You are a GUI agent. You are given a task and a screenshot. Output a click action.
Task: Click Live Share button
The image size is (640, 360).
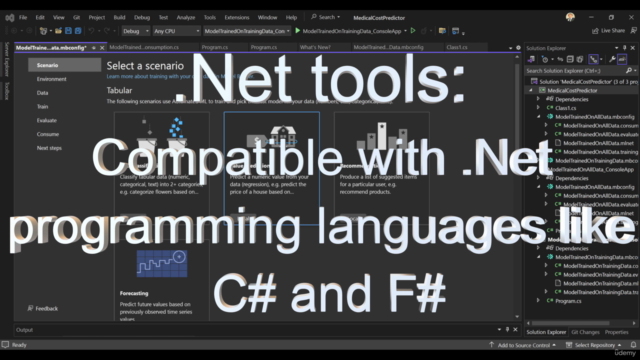point(608,31)
